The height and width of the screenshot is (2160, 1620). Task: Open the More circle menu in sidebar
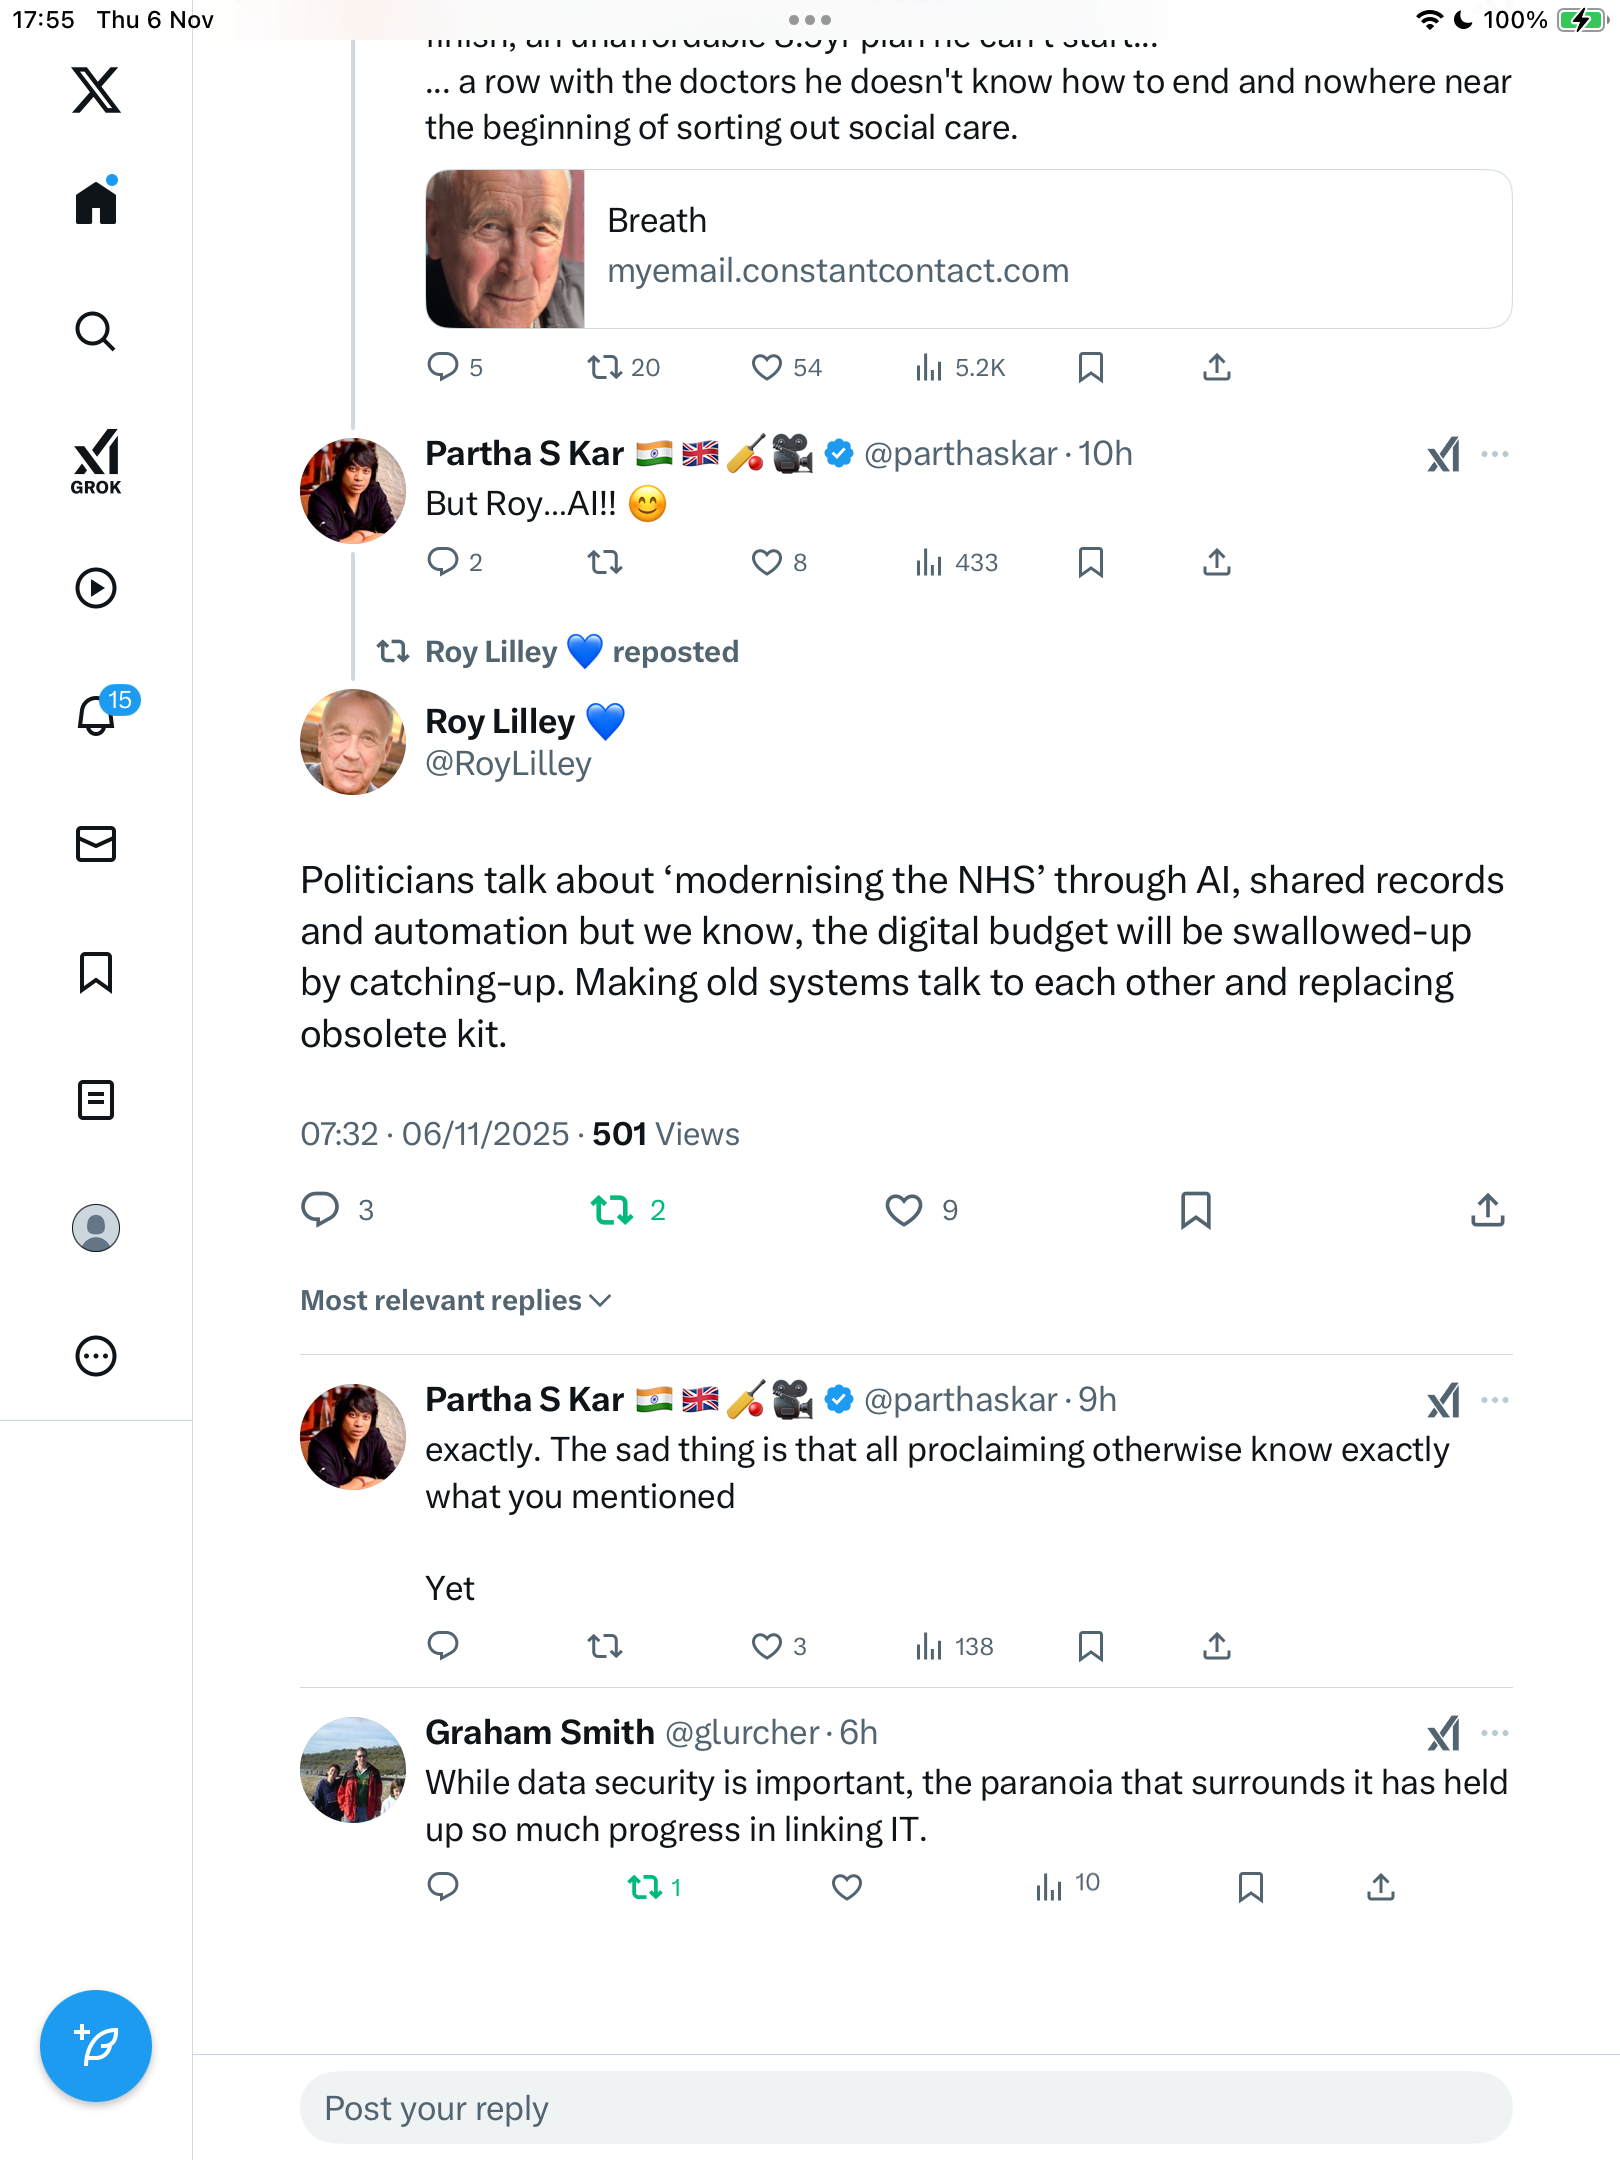[96, 1356]
